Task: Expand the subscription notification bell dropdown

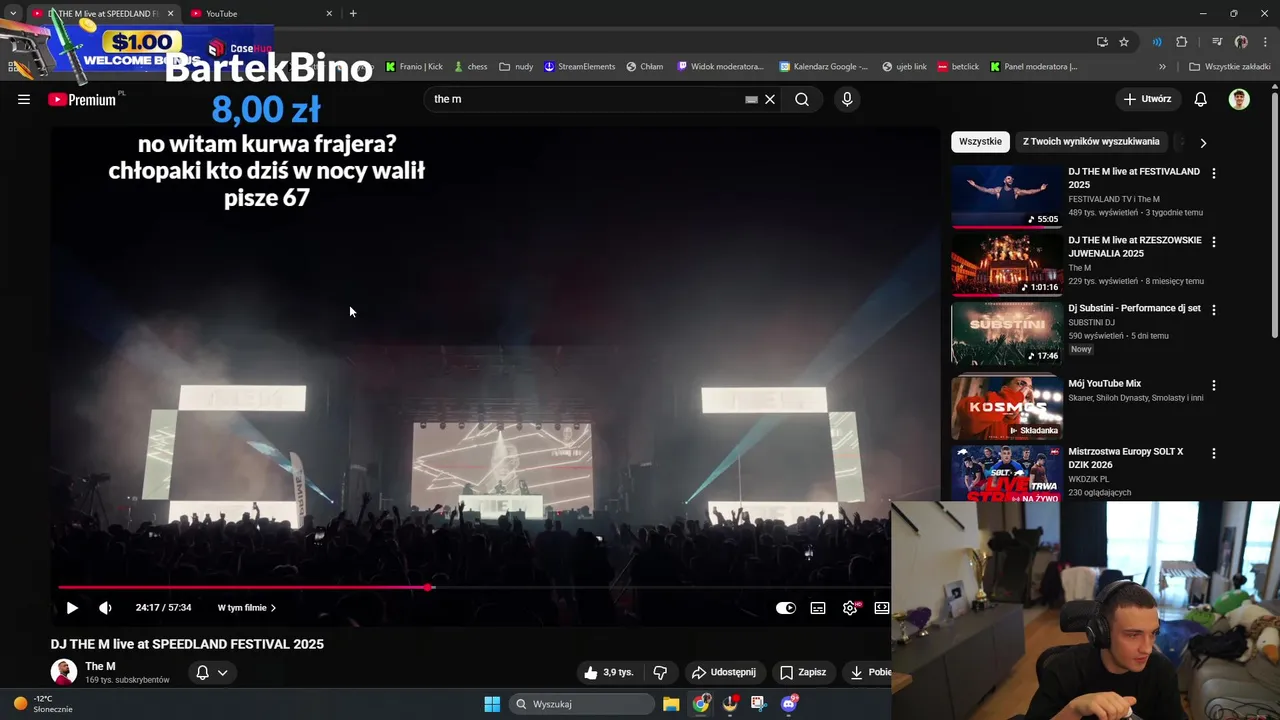Action: pos(212,673)
